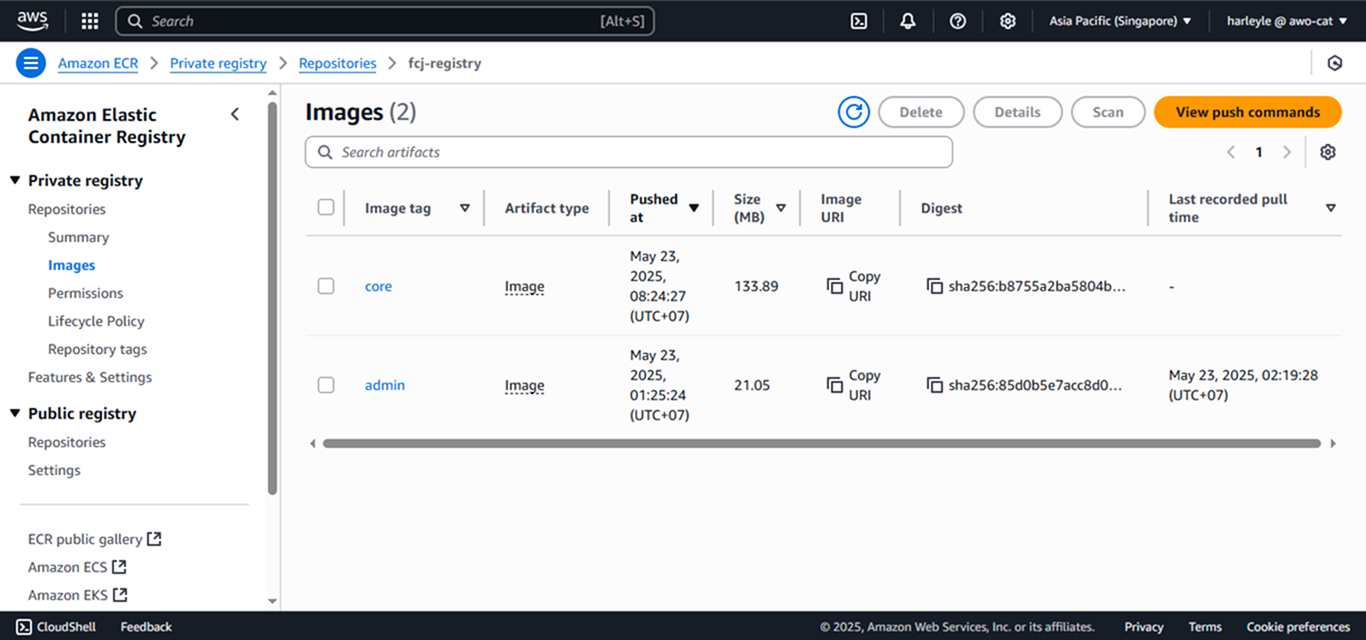
Task: Open the Feedback footer link
Action: pyautogui.click(x=146, y=627)
